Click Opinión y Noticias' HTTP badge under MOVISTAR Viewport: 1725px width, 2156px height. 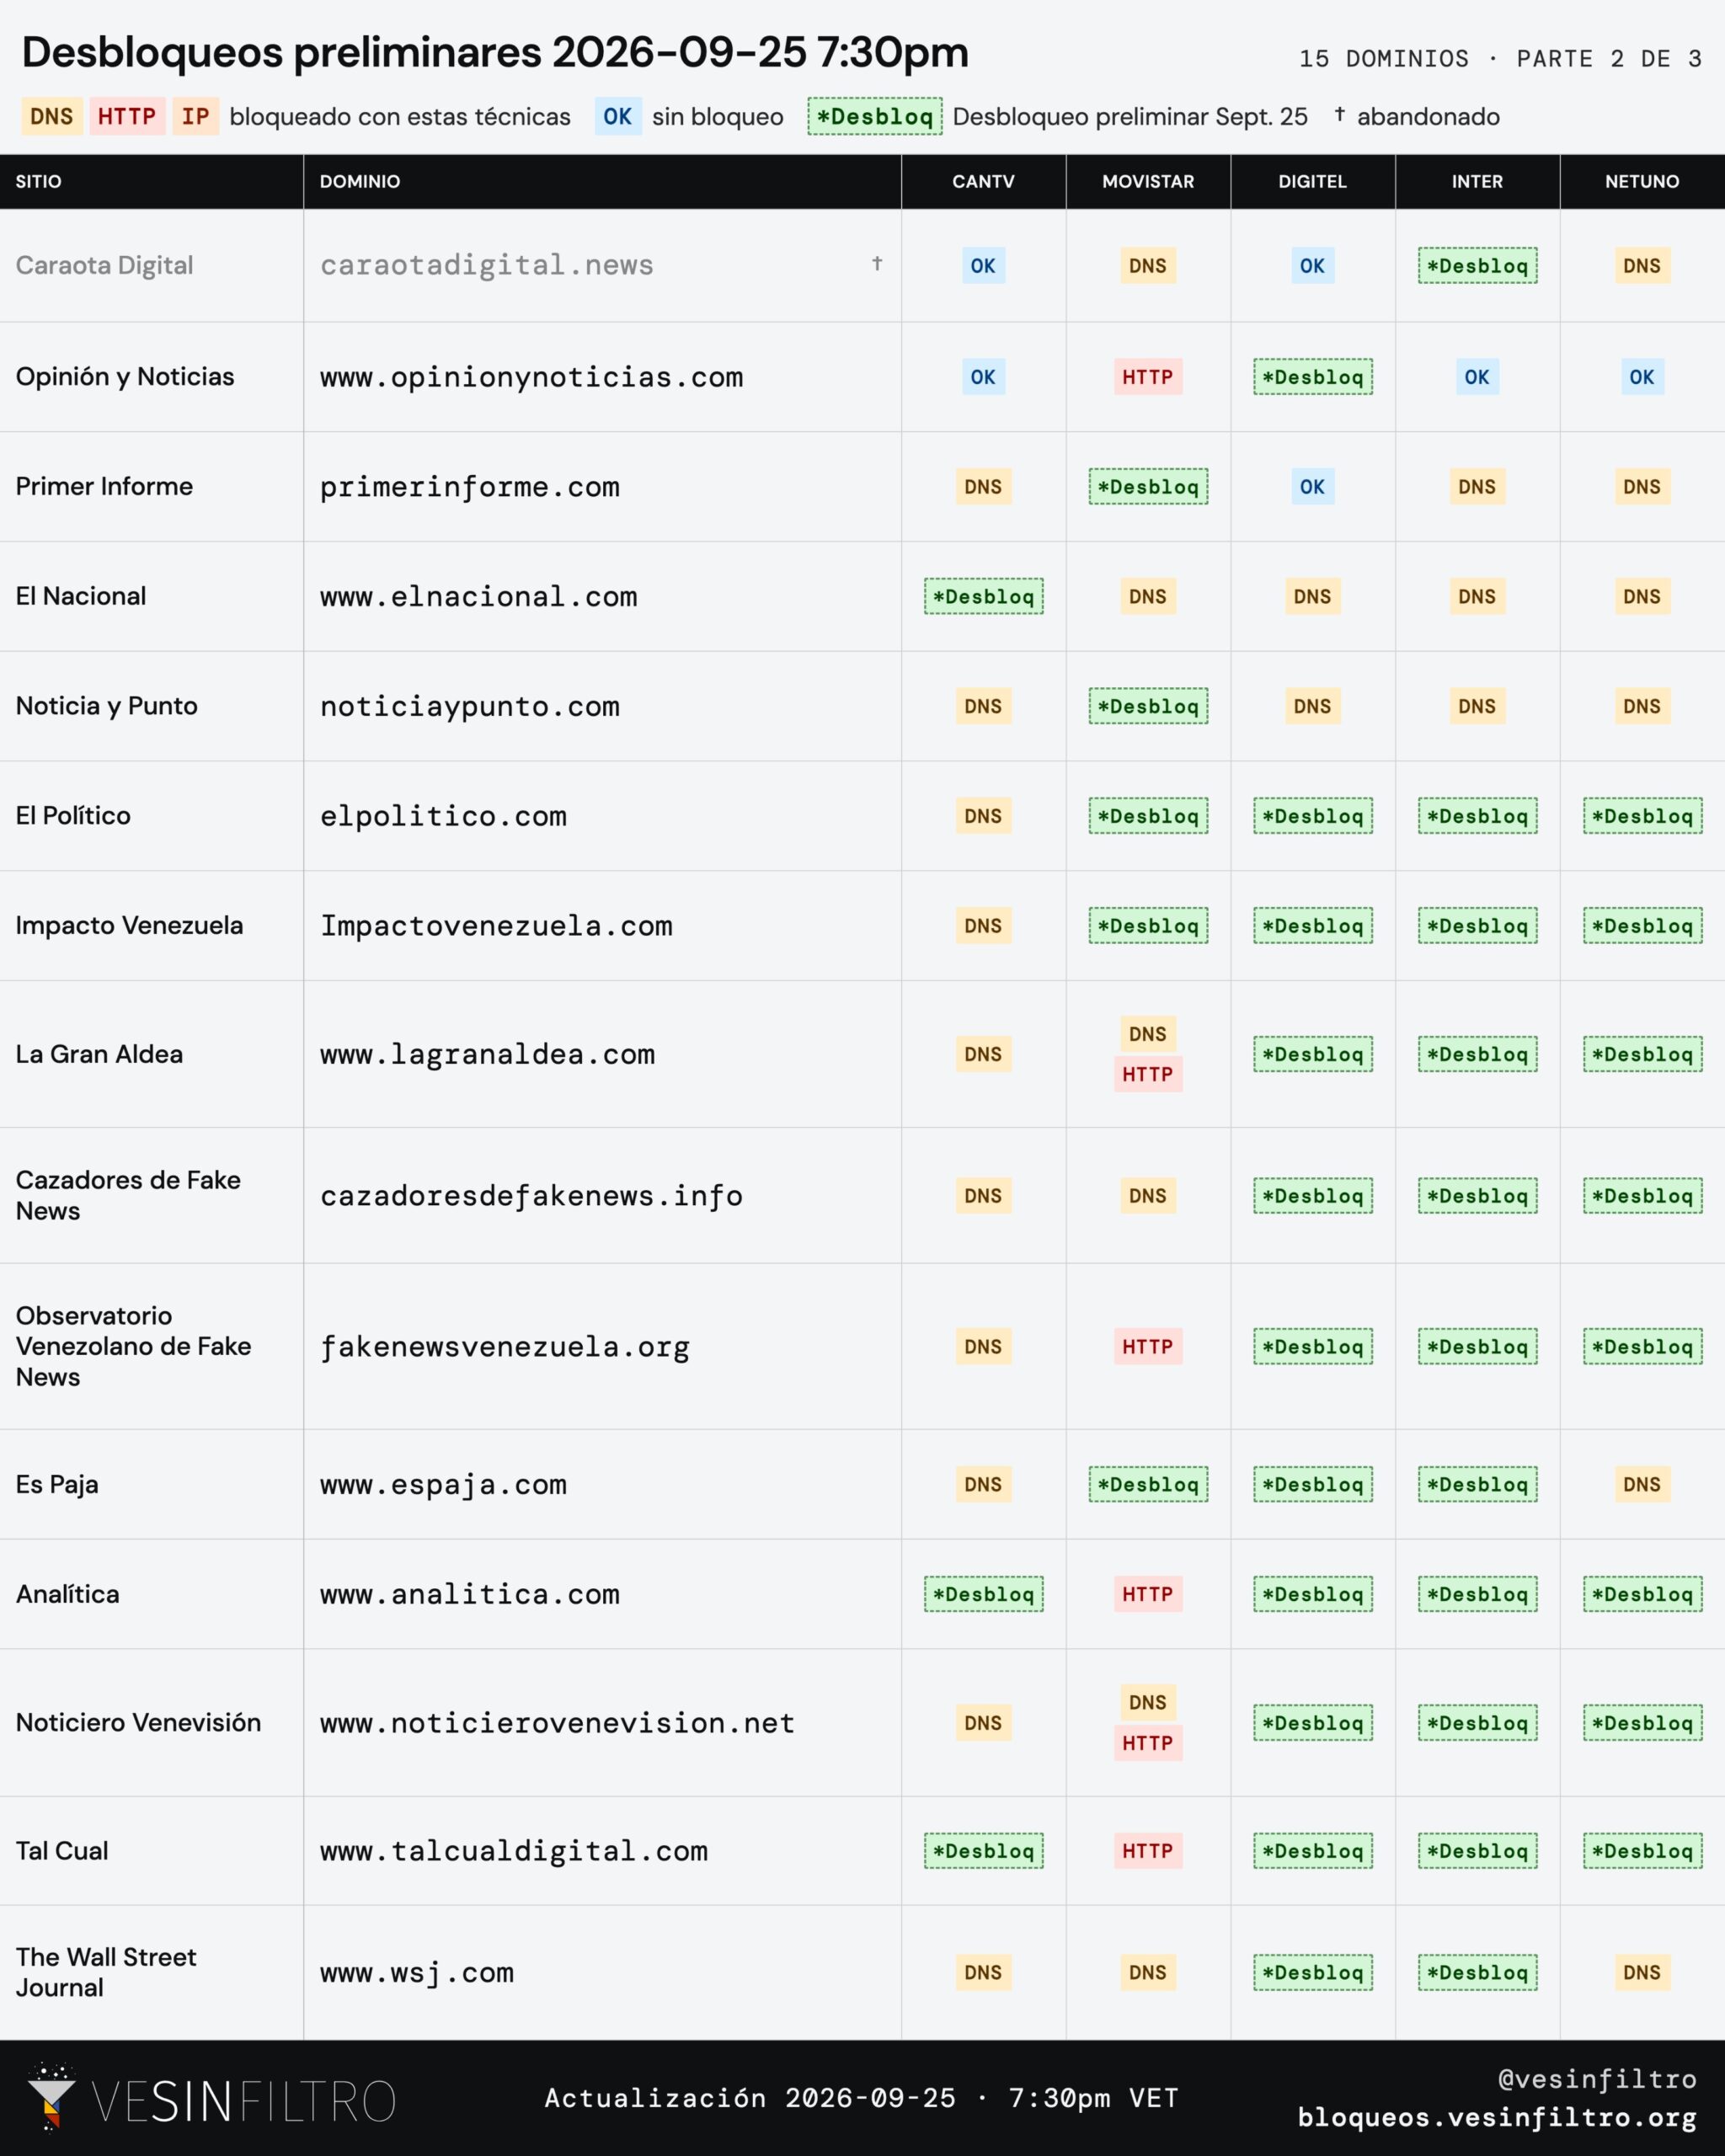pyautogui.click(x=1148, y=377)
